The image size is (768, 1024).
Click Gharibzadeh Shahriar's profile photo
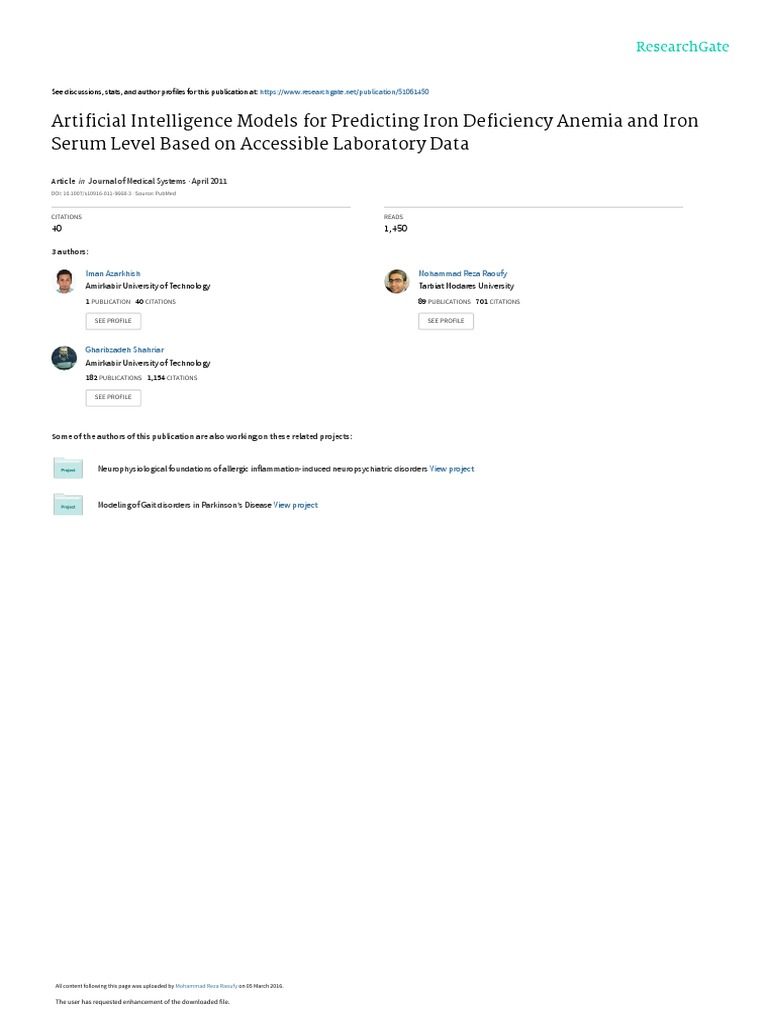pos(64,358)
